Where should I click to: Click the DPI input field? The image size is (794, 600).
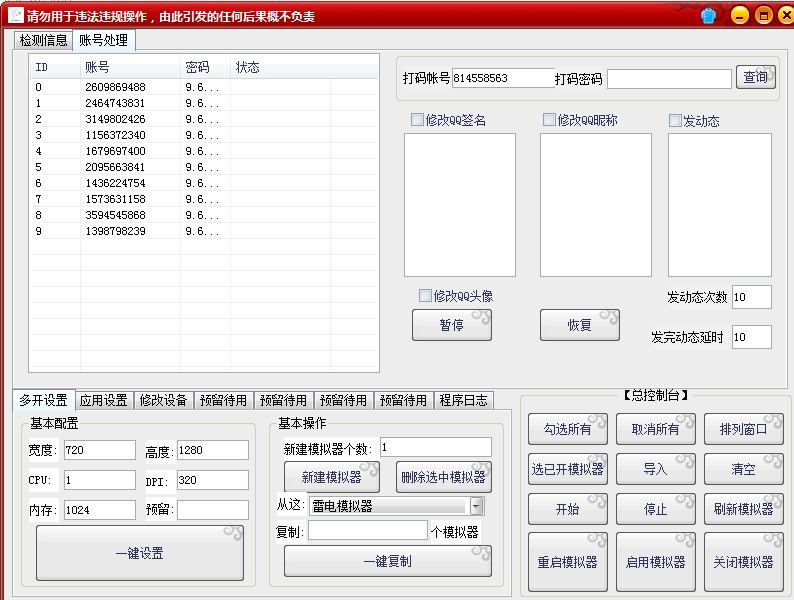(x=213, y=479)
